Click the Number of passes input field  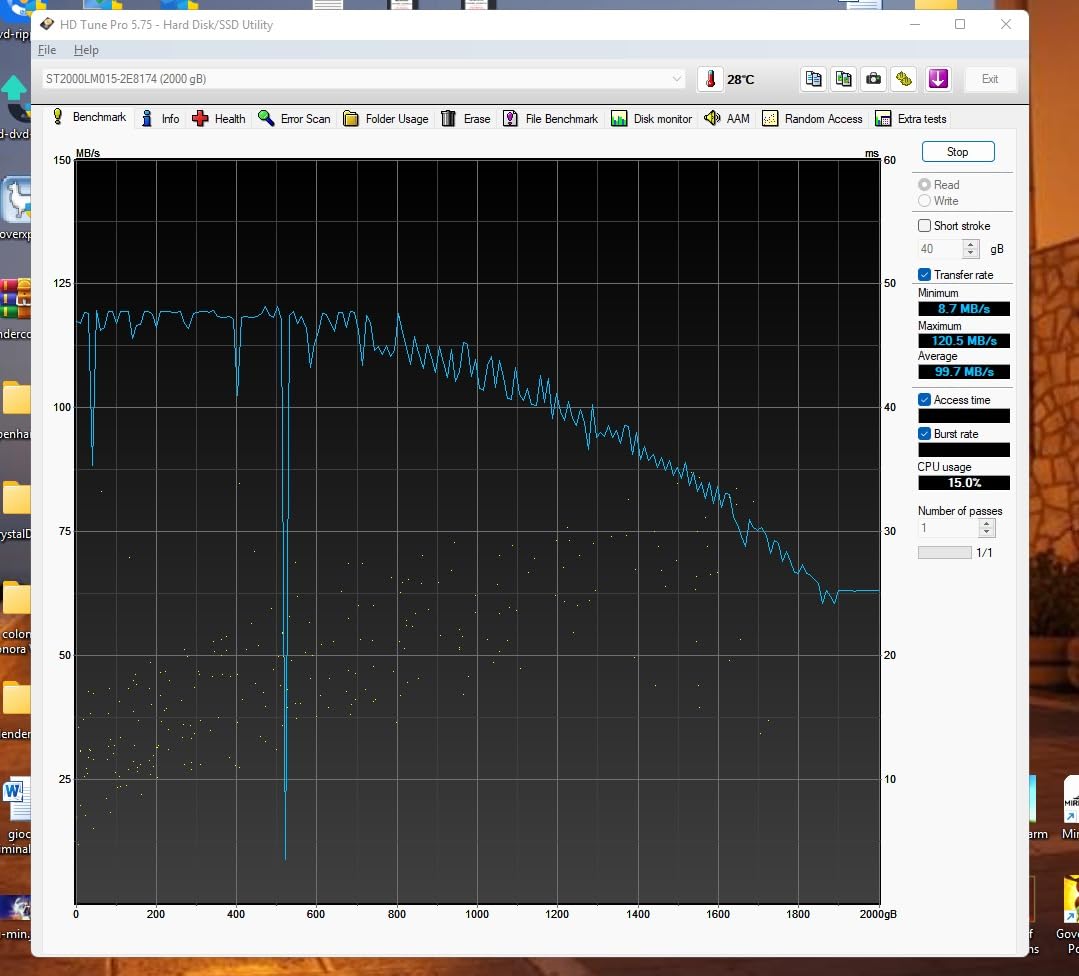tap(948, 528)
